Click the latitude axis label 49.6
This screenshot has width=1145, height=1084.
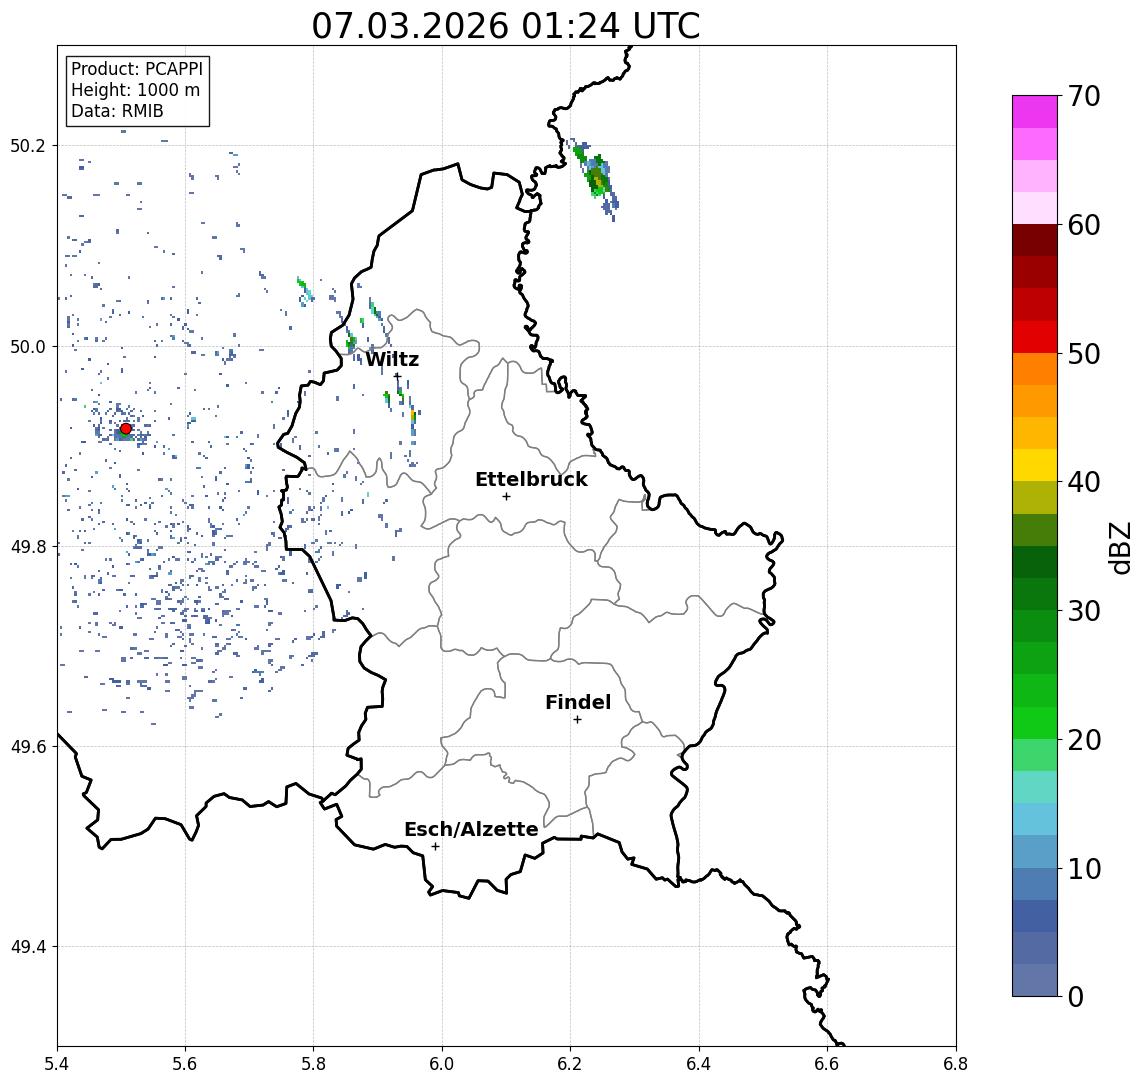[28, 747]
